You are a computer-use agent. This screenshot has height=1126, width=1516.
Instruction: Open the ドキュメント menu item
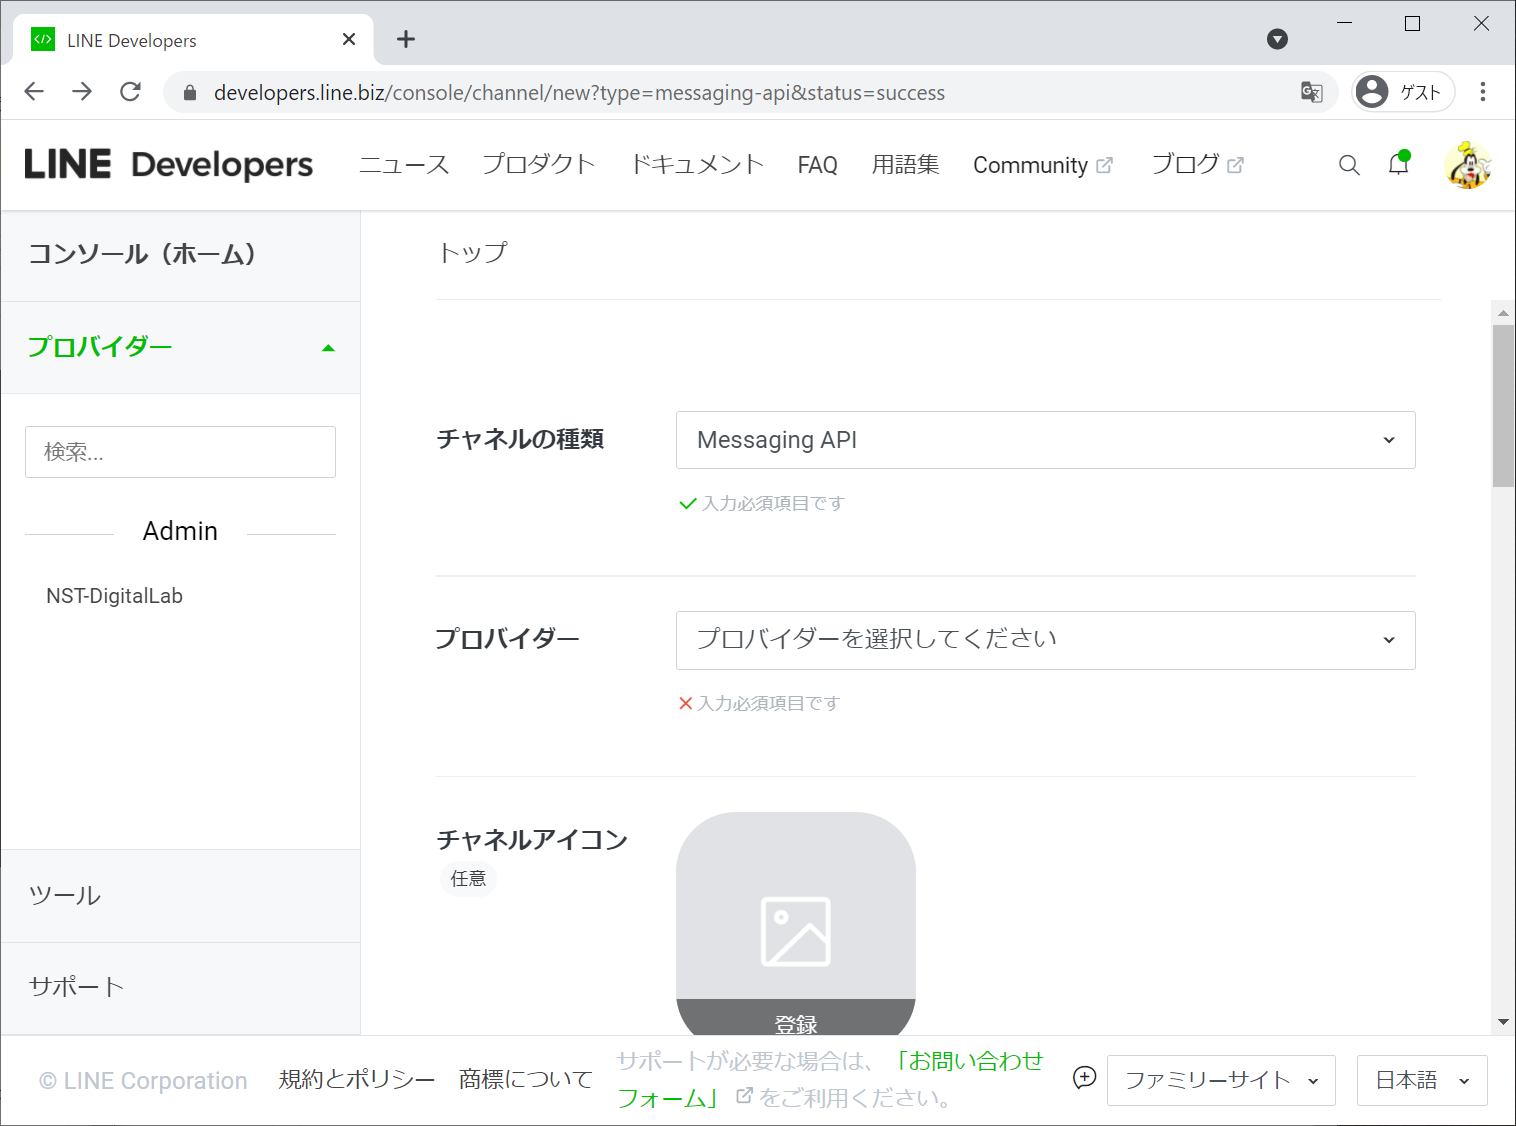[x=697, y=165]
